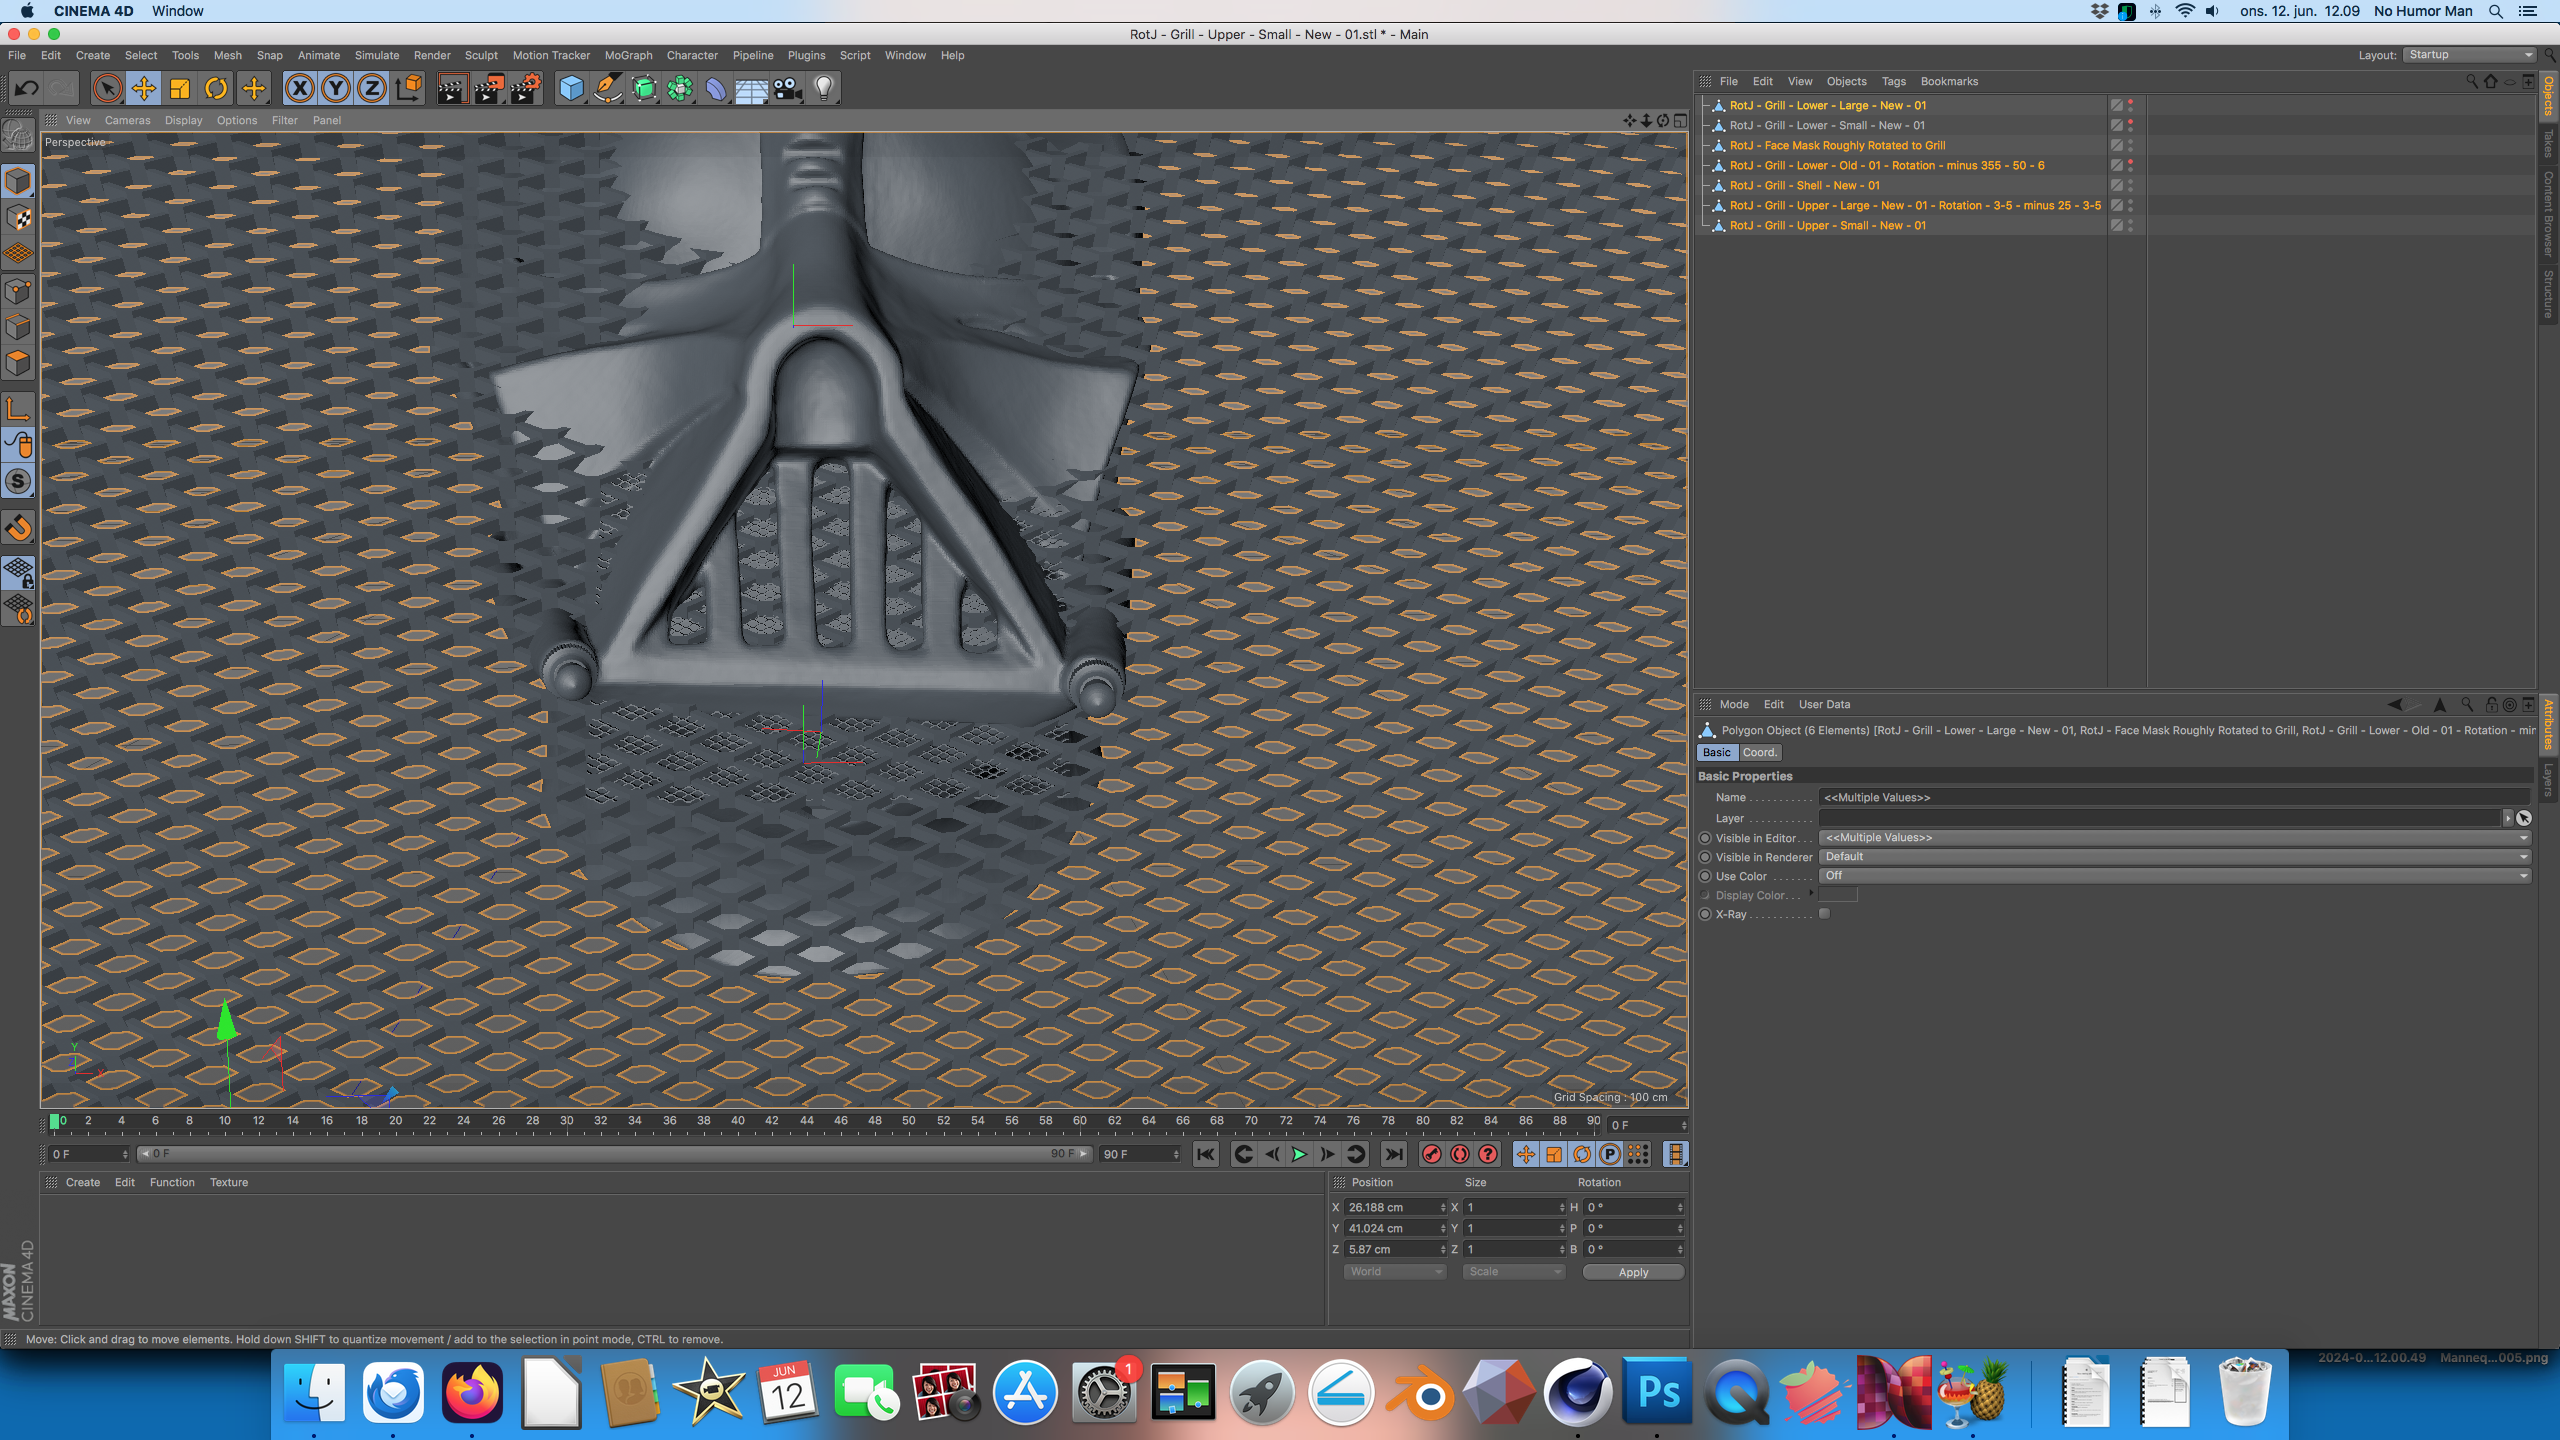Image resolution: width=2560 pixels, height=1440 pixels.
Task: Open the MoGraph menu
Action: point(628,55)
